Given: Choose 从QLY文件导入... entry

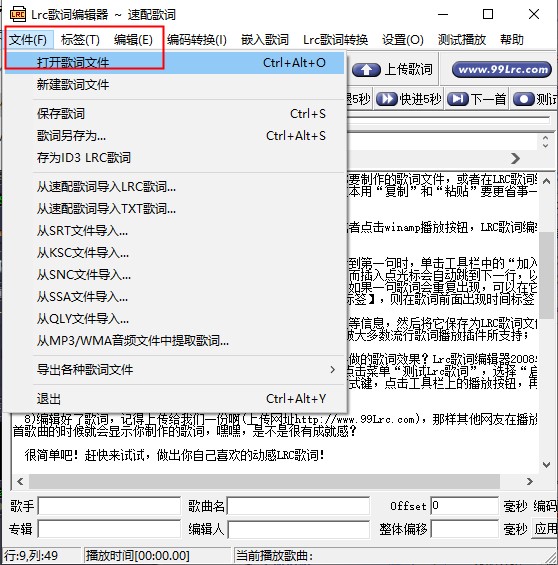Looking at the screenshot, I should click(174, 319).
